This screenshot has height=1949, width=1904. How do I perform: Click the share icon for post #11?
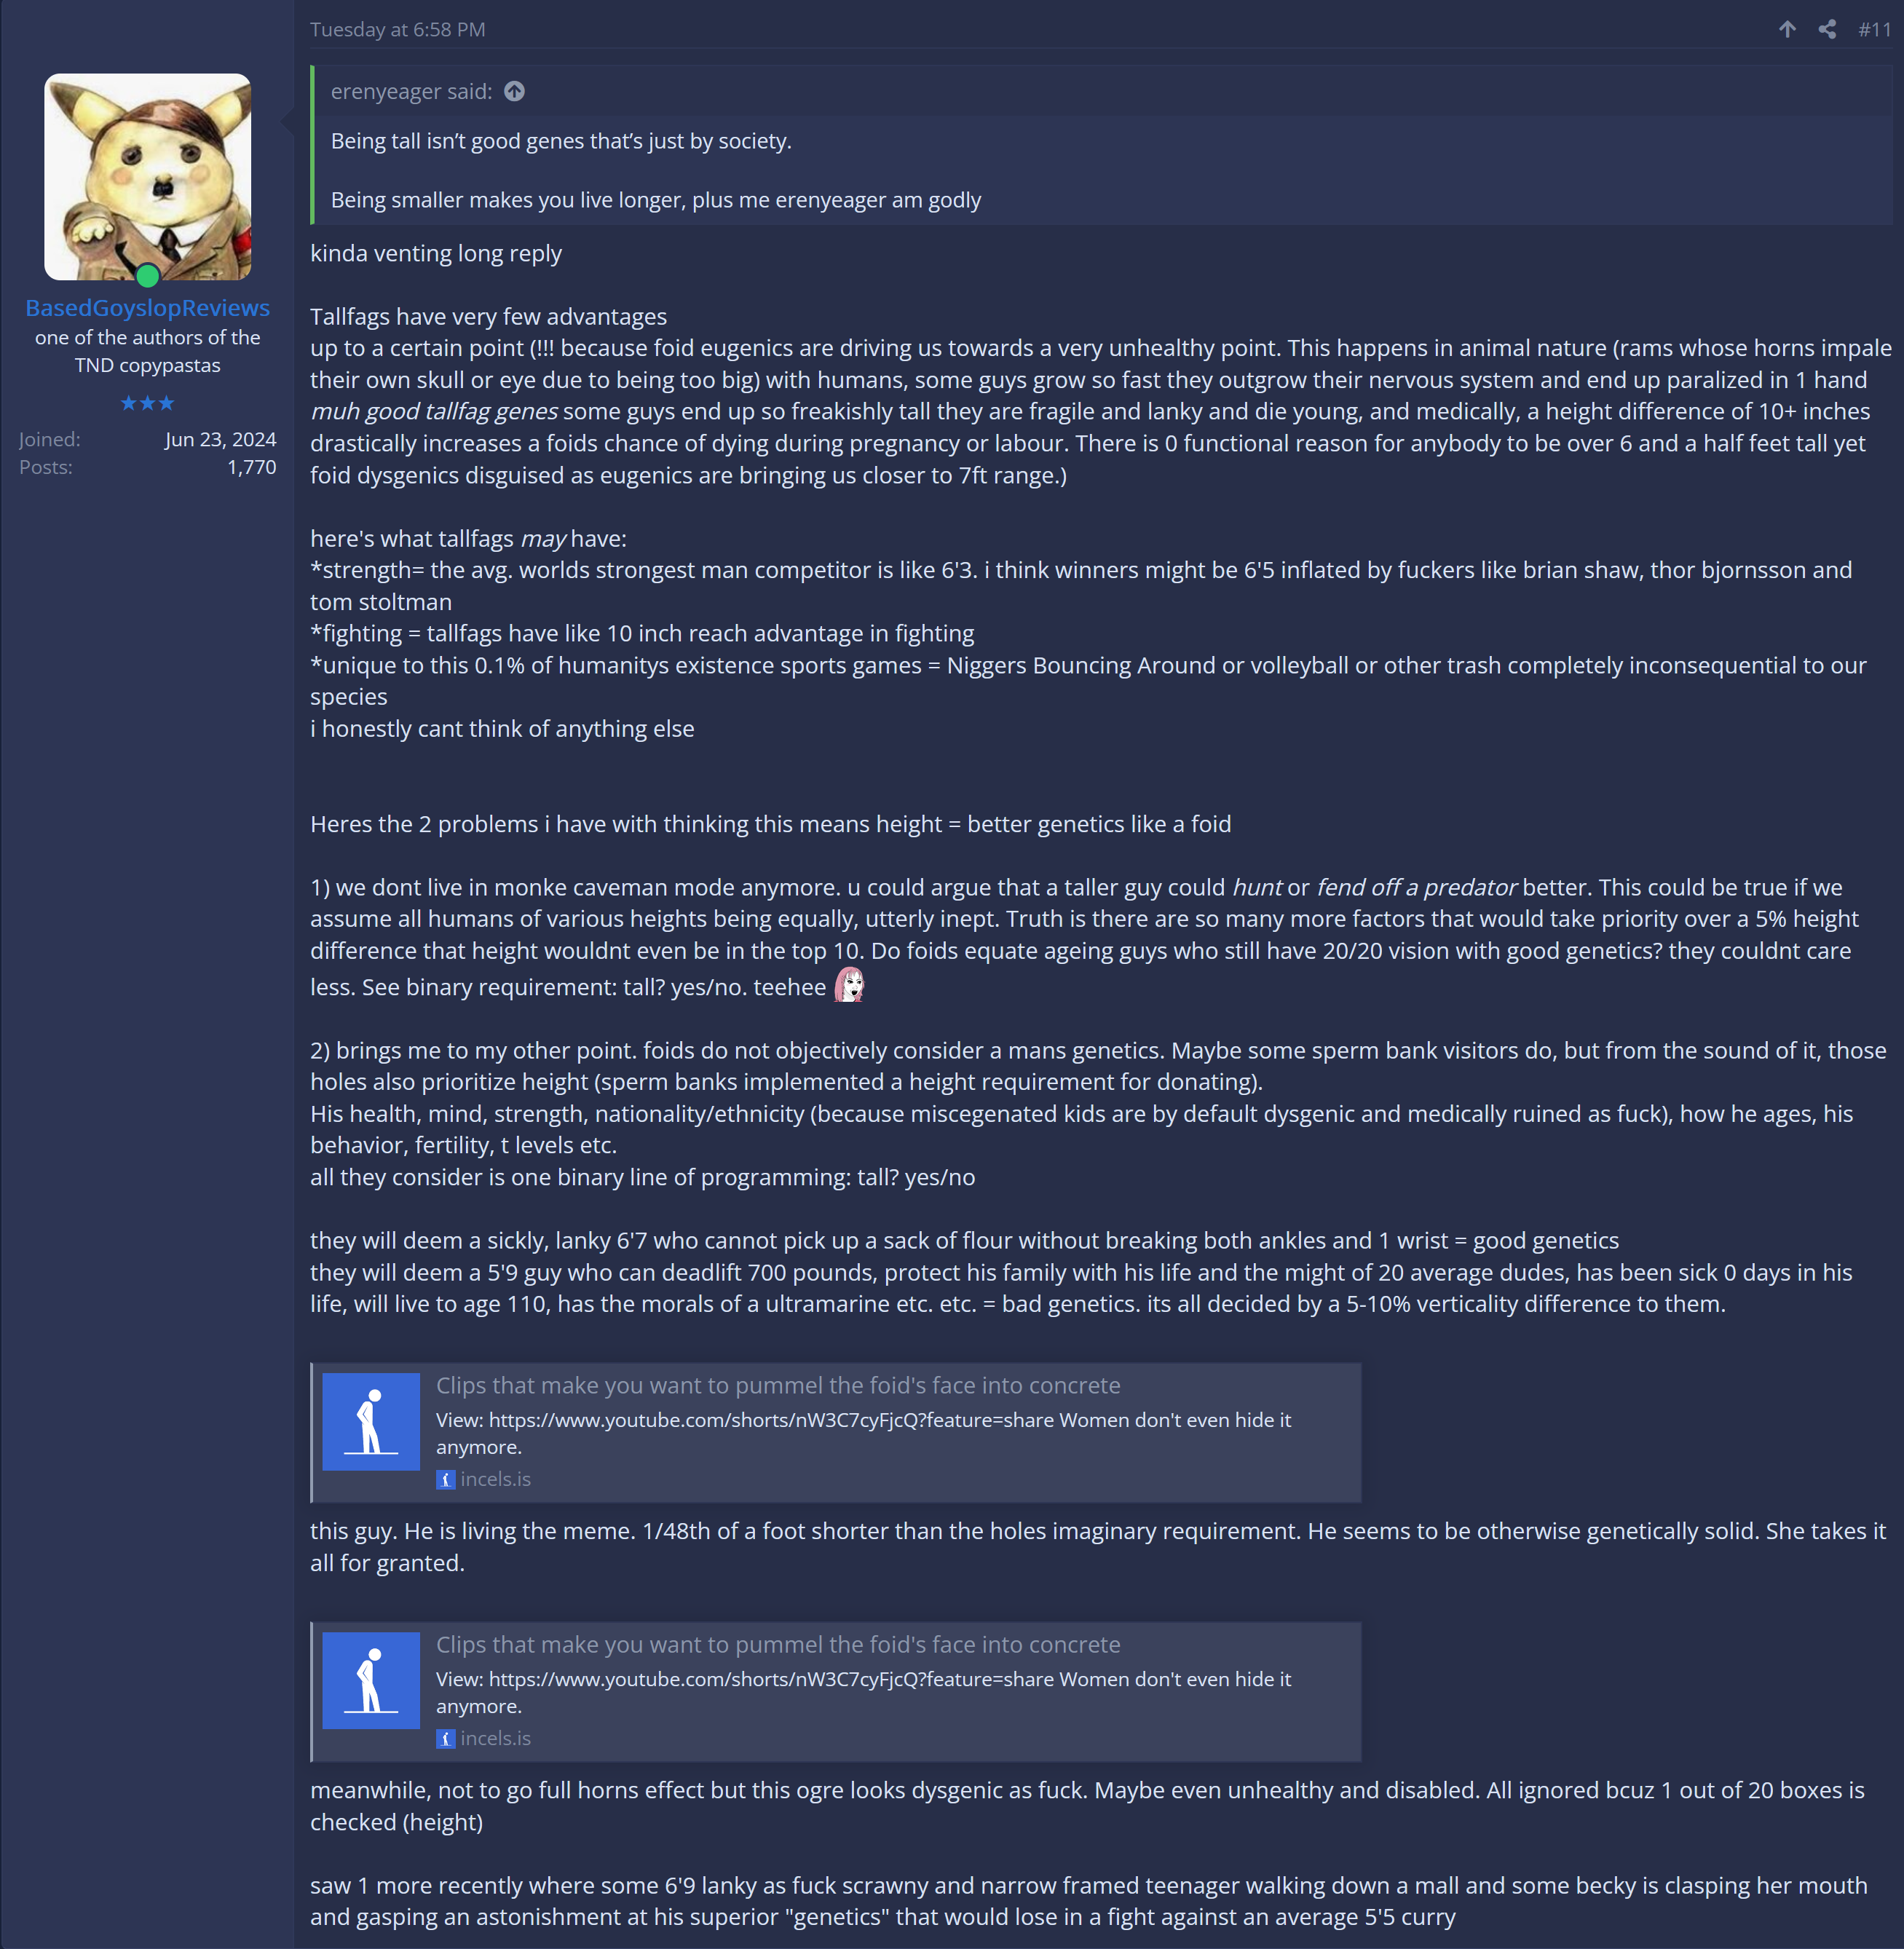[1827, 29]
